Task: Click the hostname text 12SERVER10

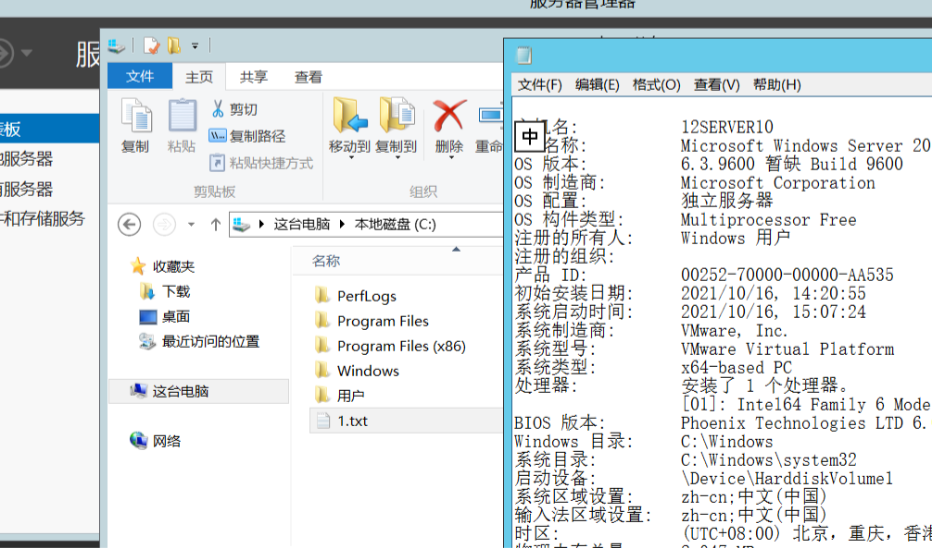Action: [x=727, y=127]
